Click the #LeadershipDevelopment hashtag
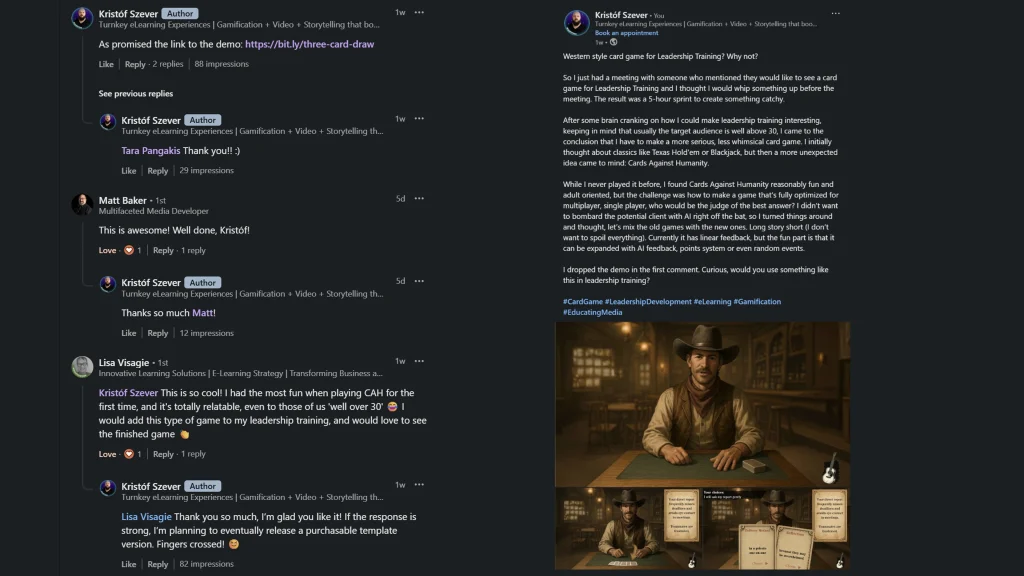Viewport: 1024px width, 576px height. (x=648, y=301)
